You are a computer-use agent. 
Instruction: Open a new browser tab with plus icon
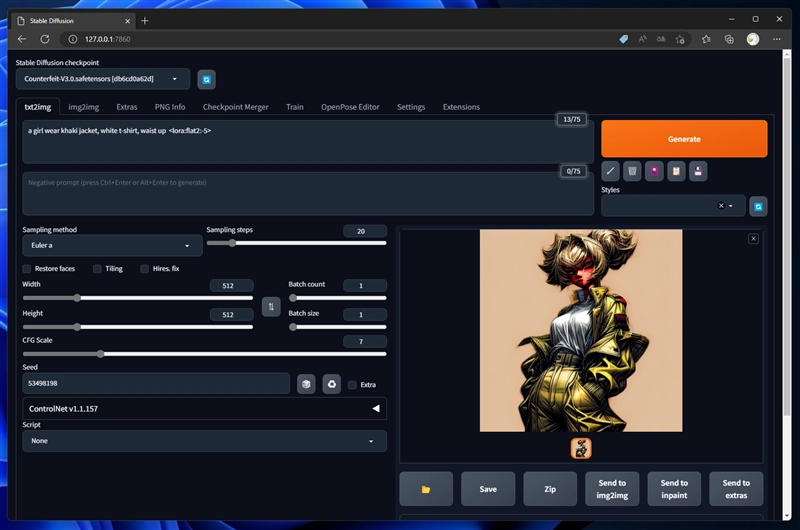[145, 20]
